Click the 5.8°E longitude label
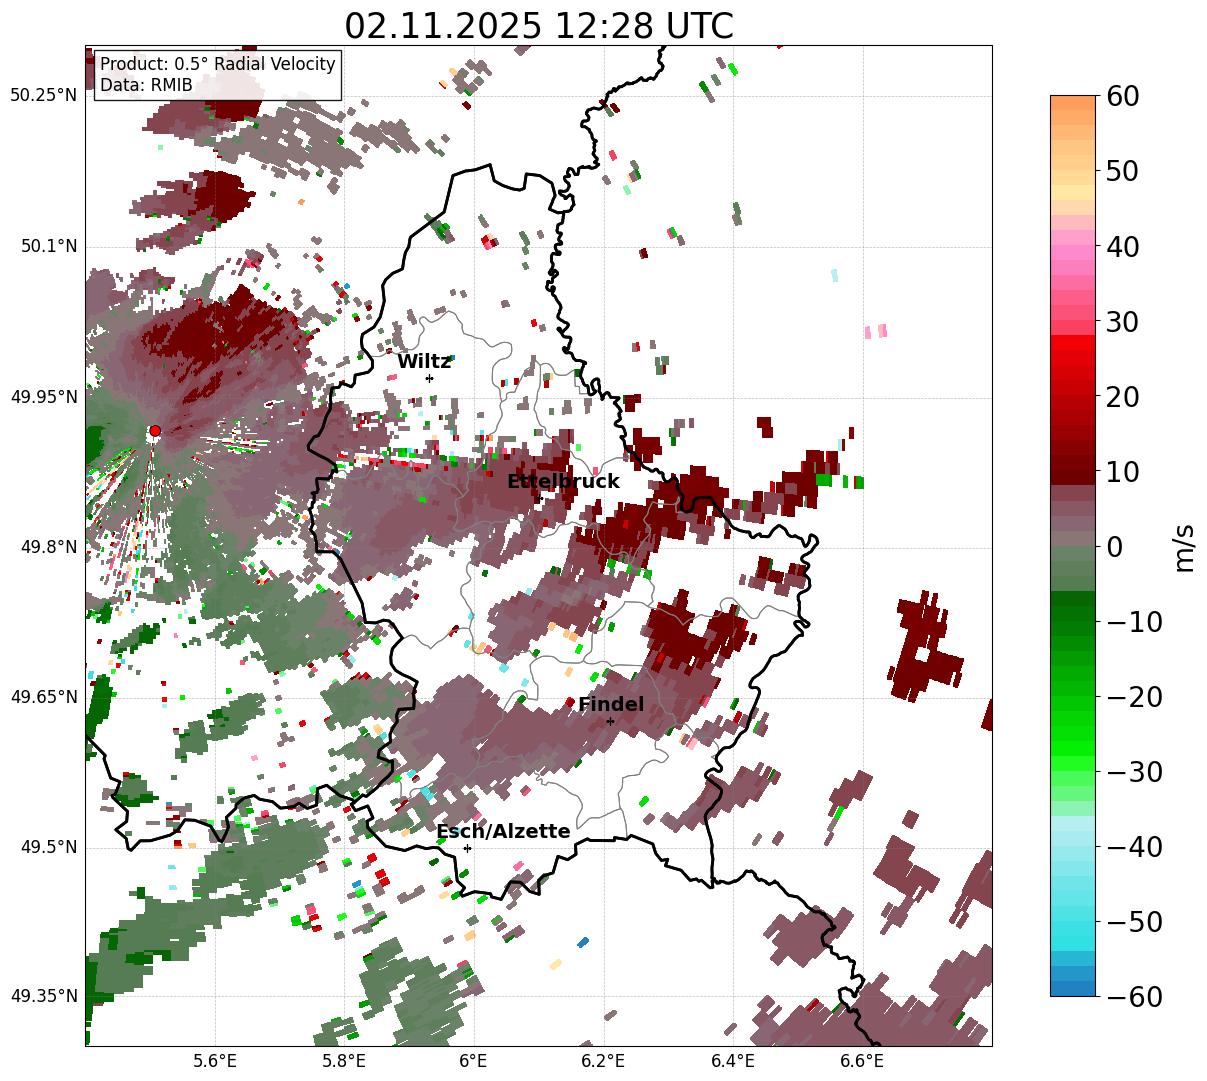This screenshot has height=1081, width=1207. 344,1062
